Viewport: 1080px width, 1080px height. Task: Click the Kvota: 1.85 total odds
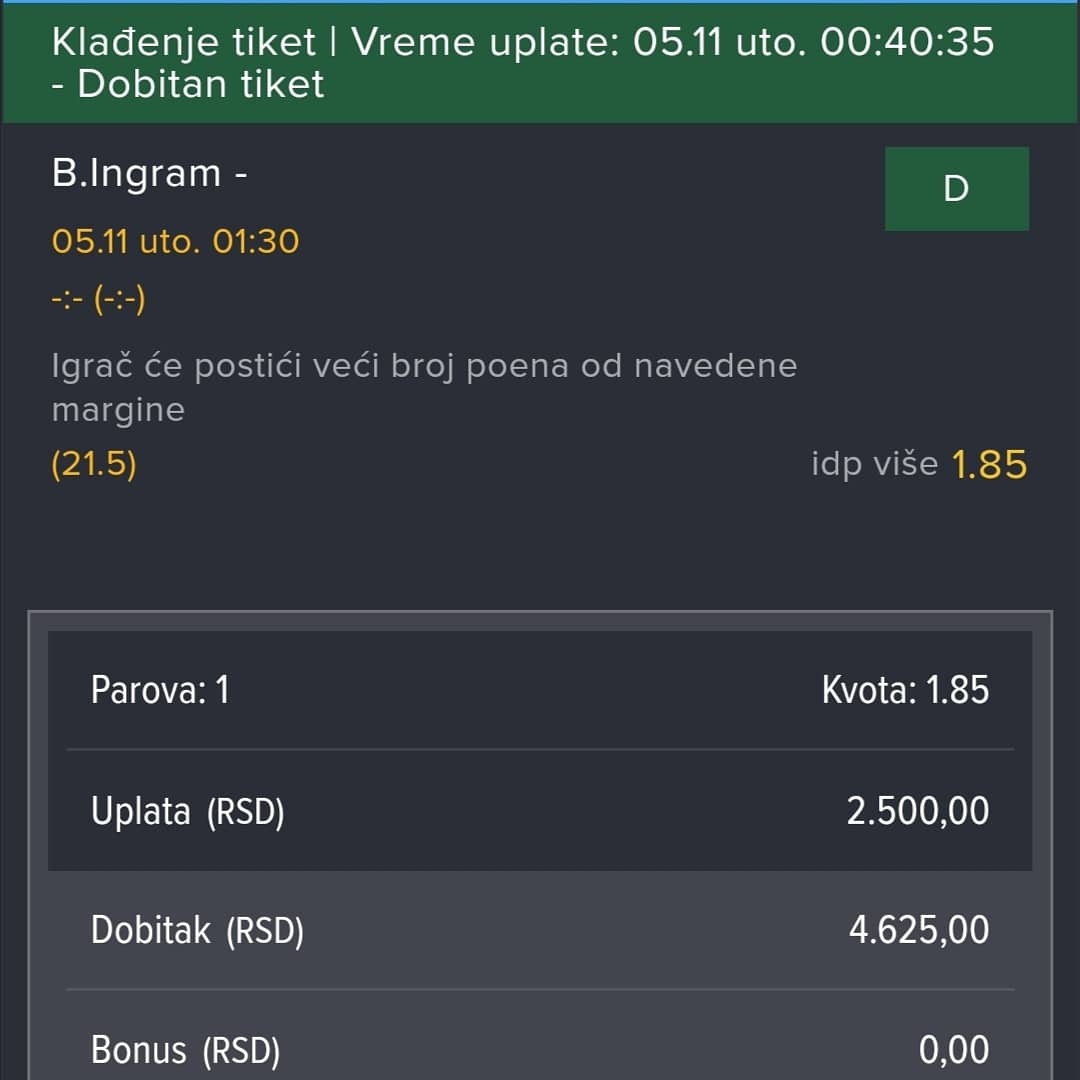[x=906, y=689]
